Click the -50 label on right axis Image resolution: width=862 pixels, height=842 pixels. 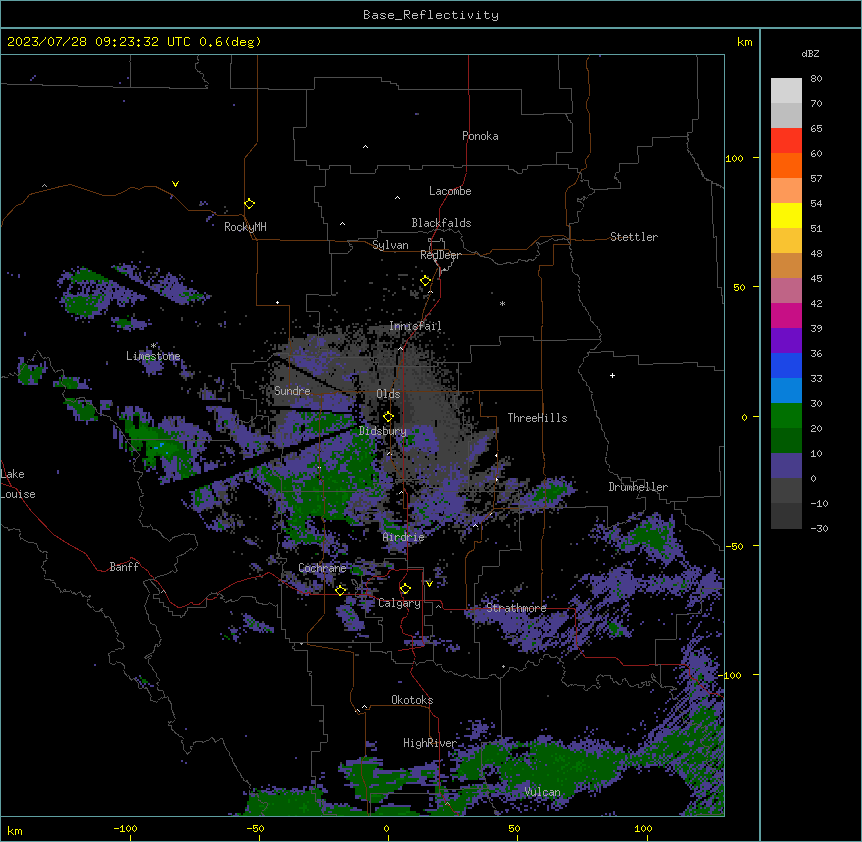(x=734, y=546)
